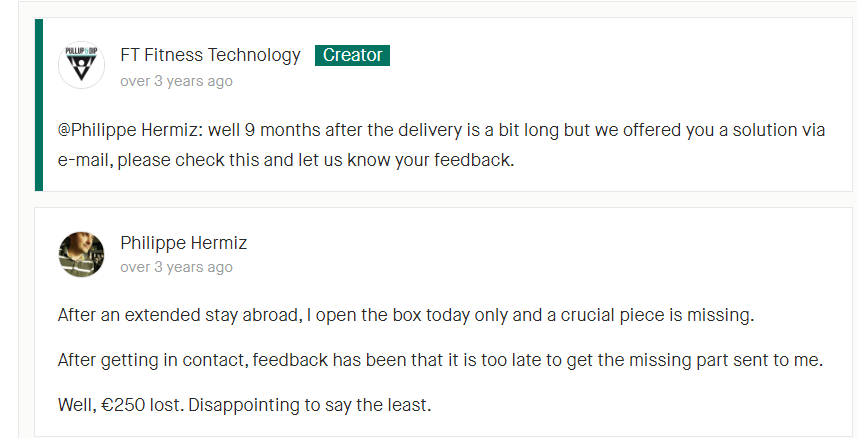Click the @Philippe Hermiz mention in reply
Screen dimensions: 857x438
pyautogui.click(x=131, y=131)
